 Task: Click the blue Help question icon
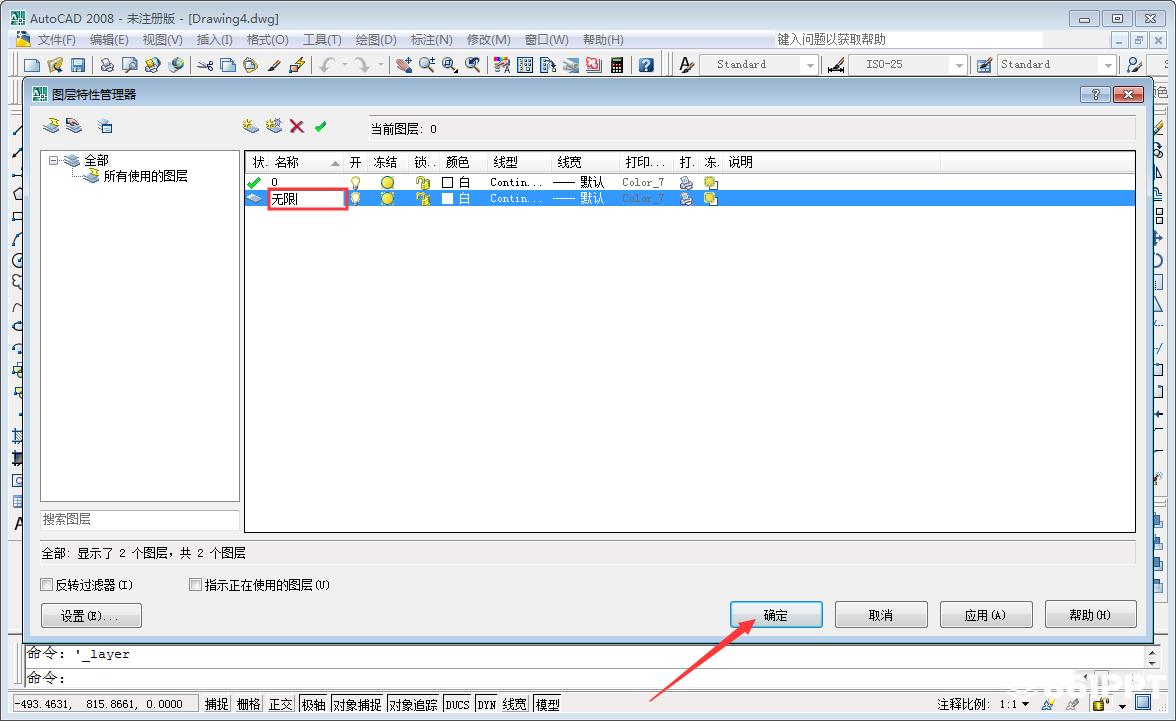point(646,65)
